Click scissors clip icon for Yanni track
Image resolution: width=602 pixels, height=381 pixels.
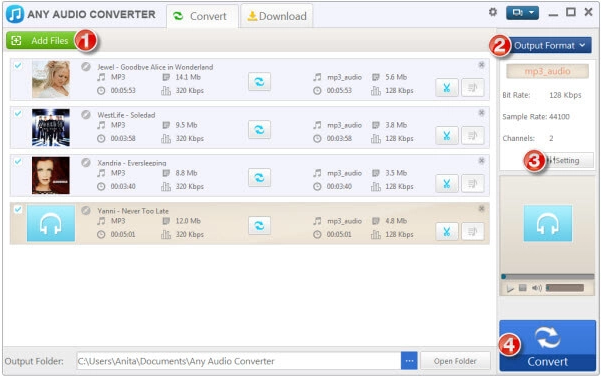click(x=447, y=232)
